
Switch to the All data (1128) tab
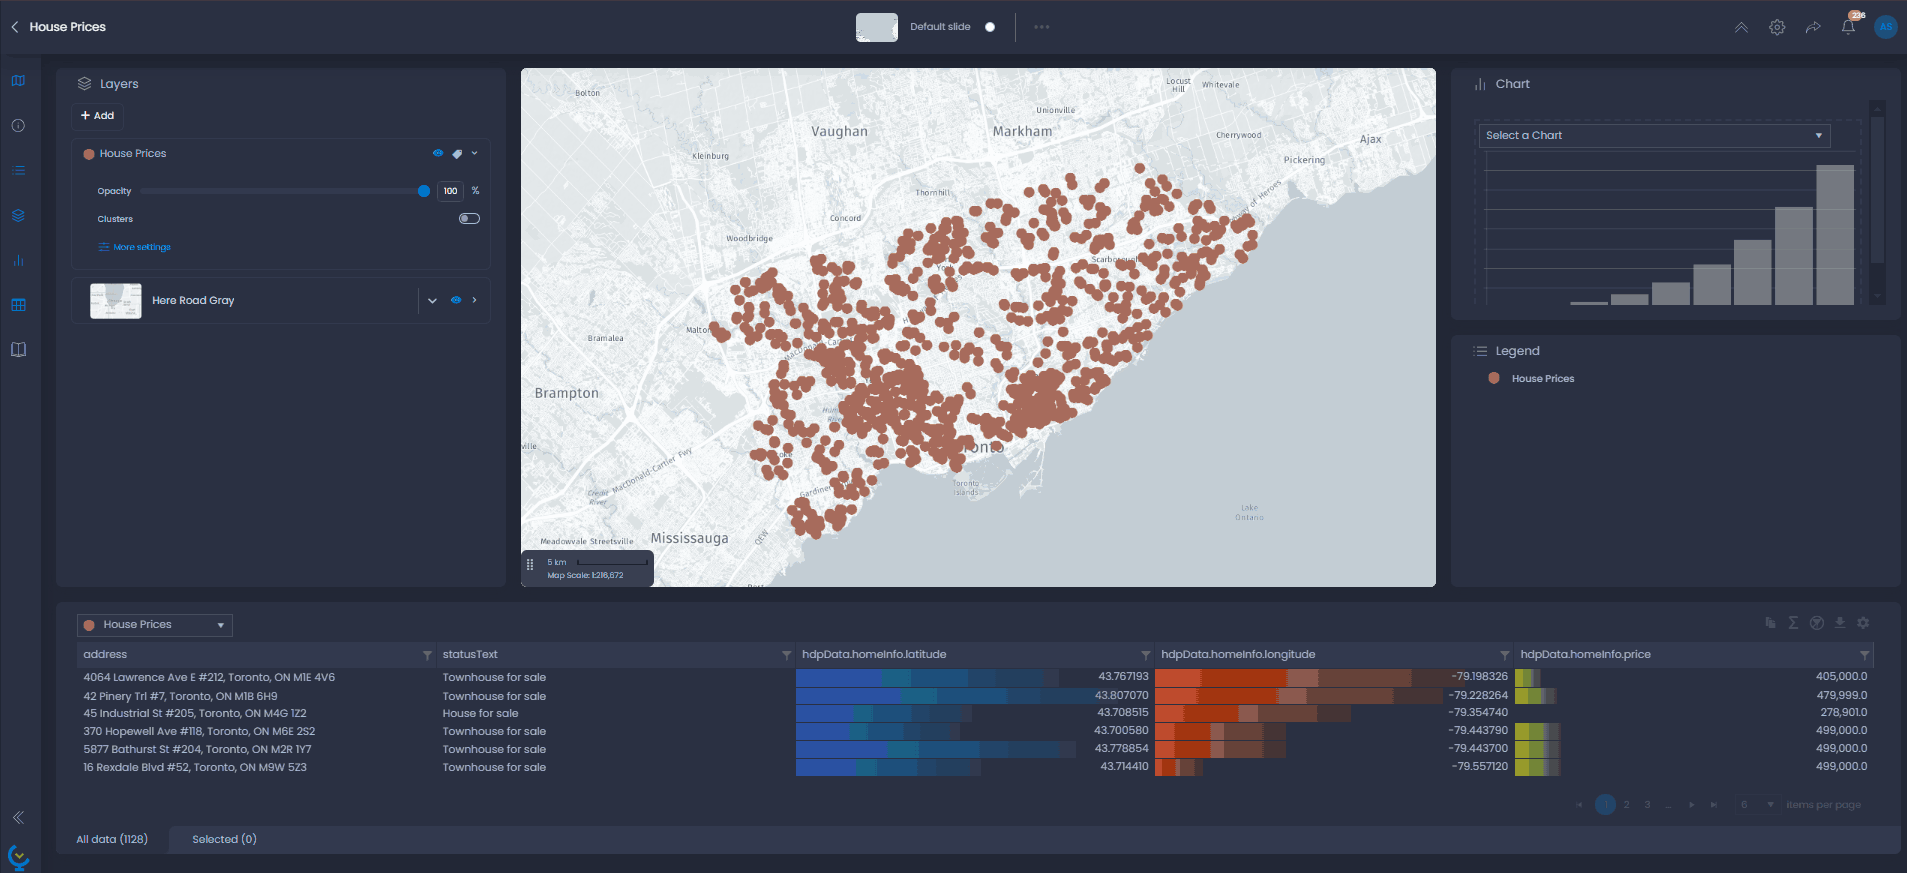(x=112, y=840)
